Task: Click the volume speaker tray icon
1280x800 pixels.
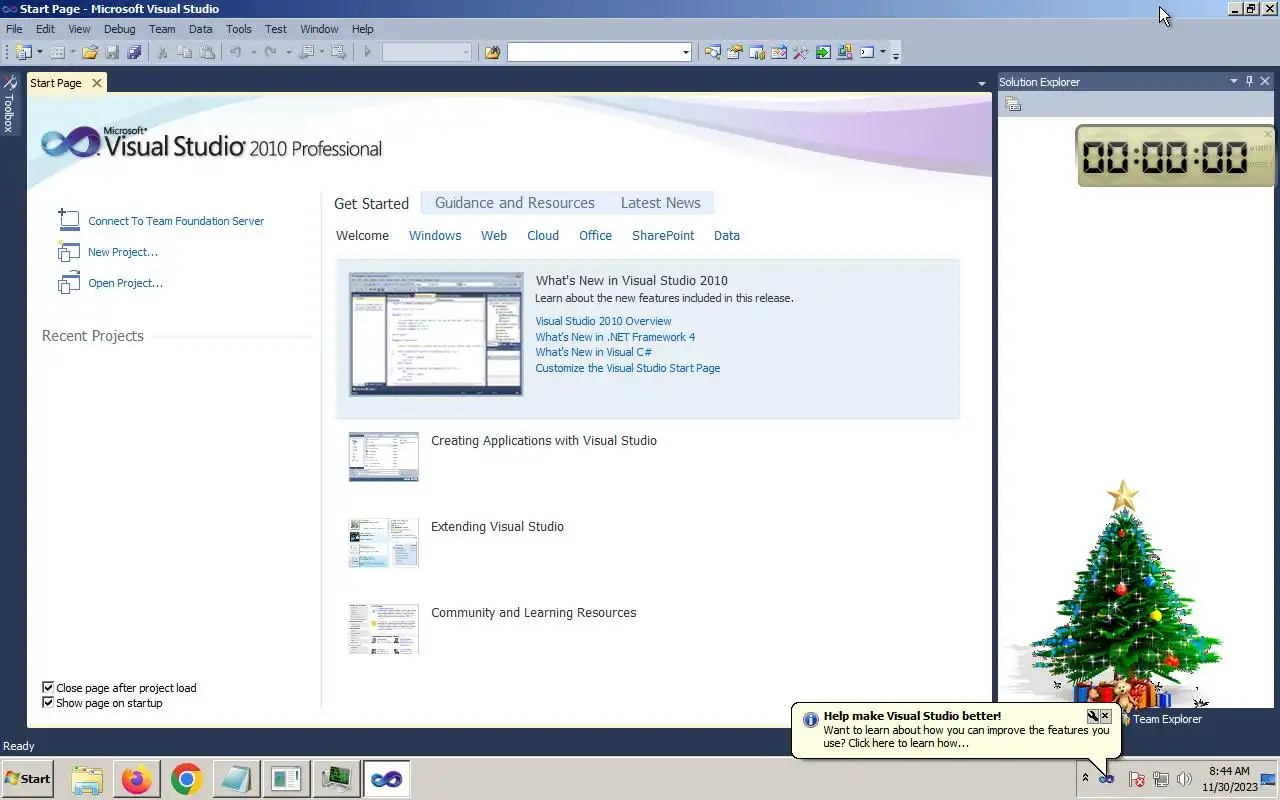Action: pyautogui.click(x=1185, y=779)
